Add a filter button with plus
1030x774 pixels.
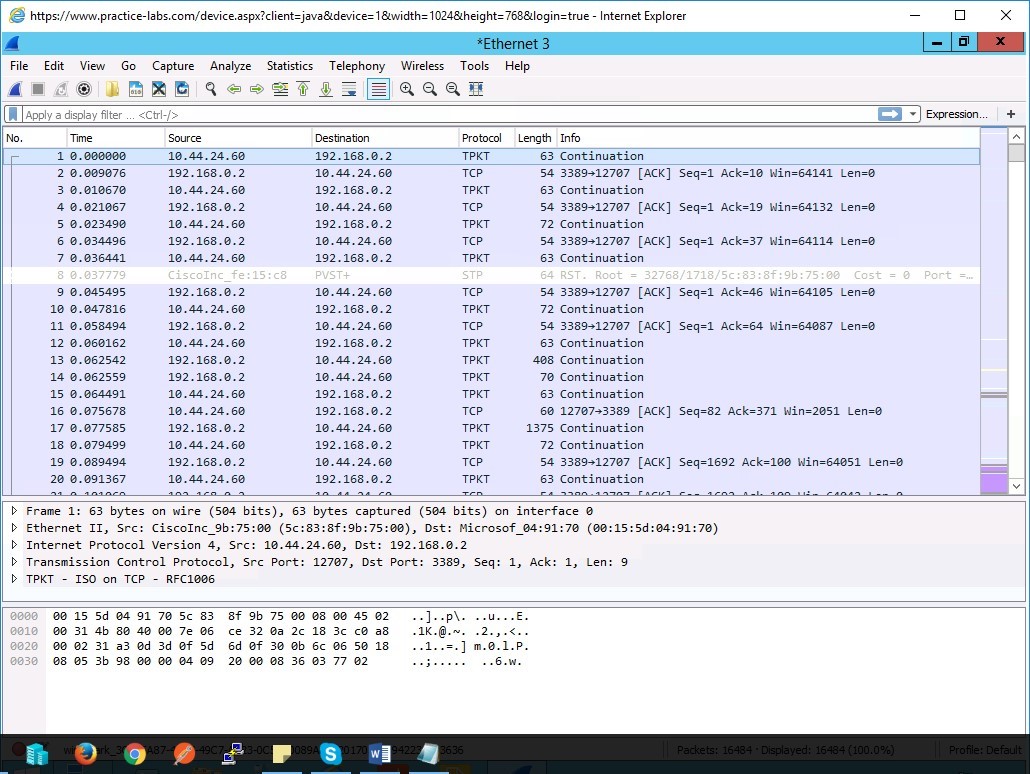click(x=1011, y=114)
